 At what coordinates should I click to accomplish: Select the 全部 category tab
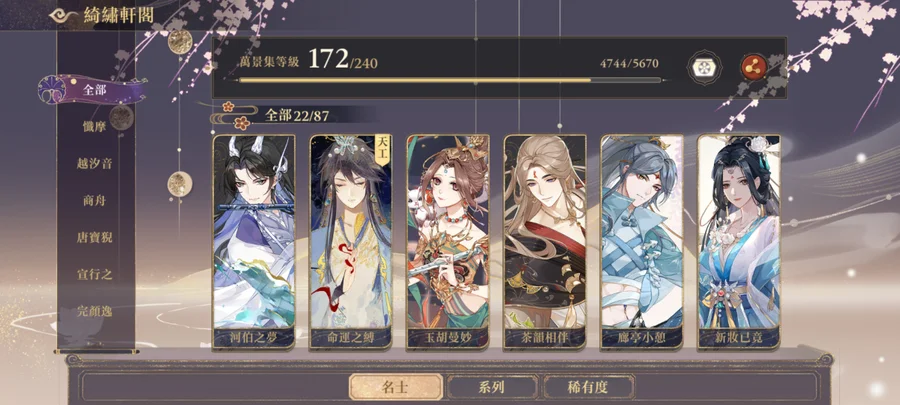pos(94,90)
